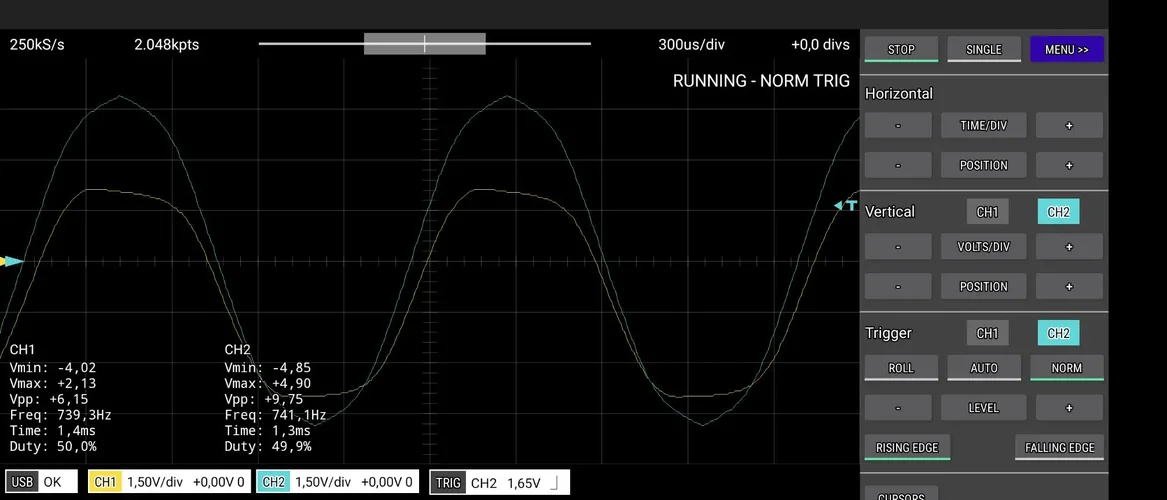The width and height of the screenshot is (1167, 500).
Task: Click the CH1 Freq: 739,3Hz measurement
Action: [x=60, y=414]
